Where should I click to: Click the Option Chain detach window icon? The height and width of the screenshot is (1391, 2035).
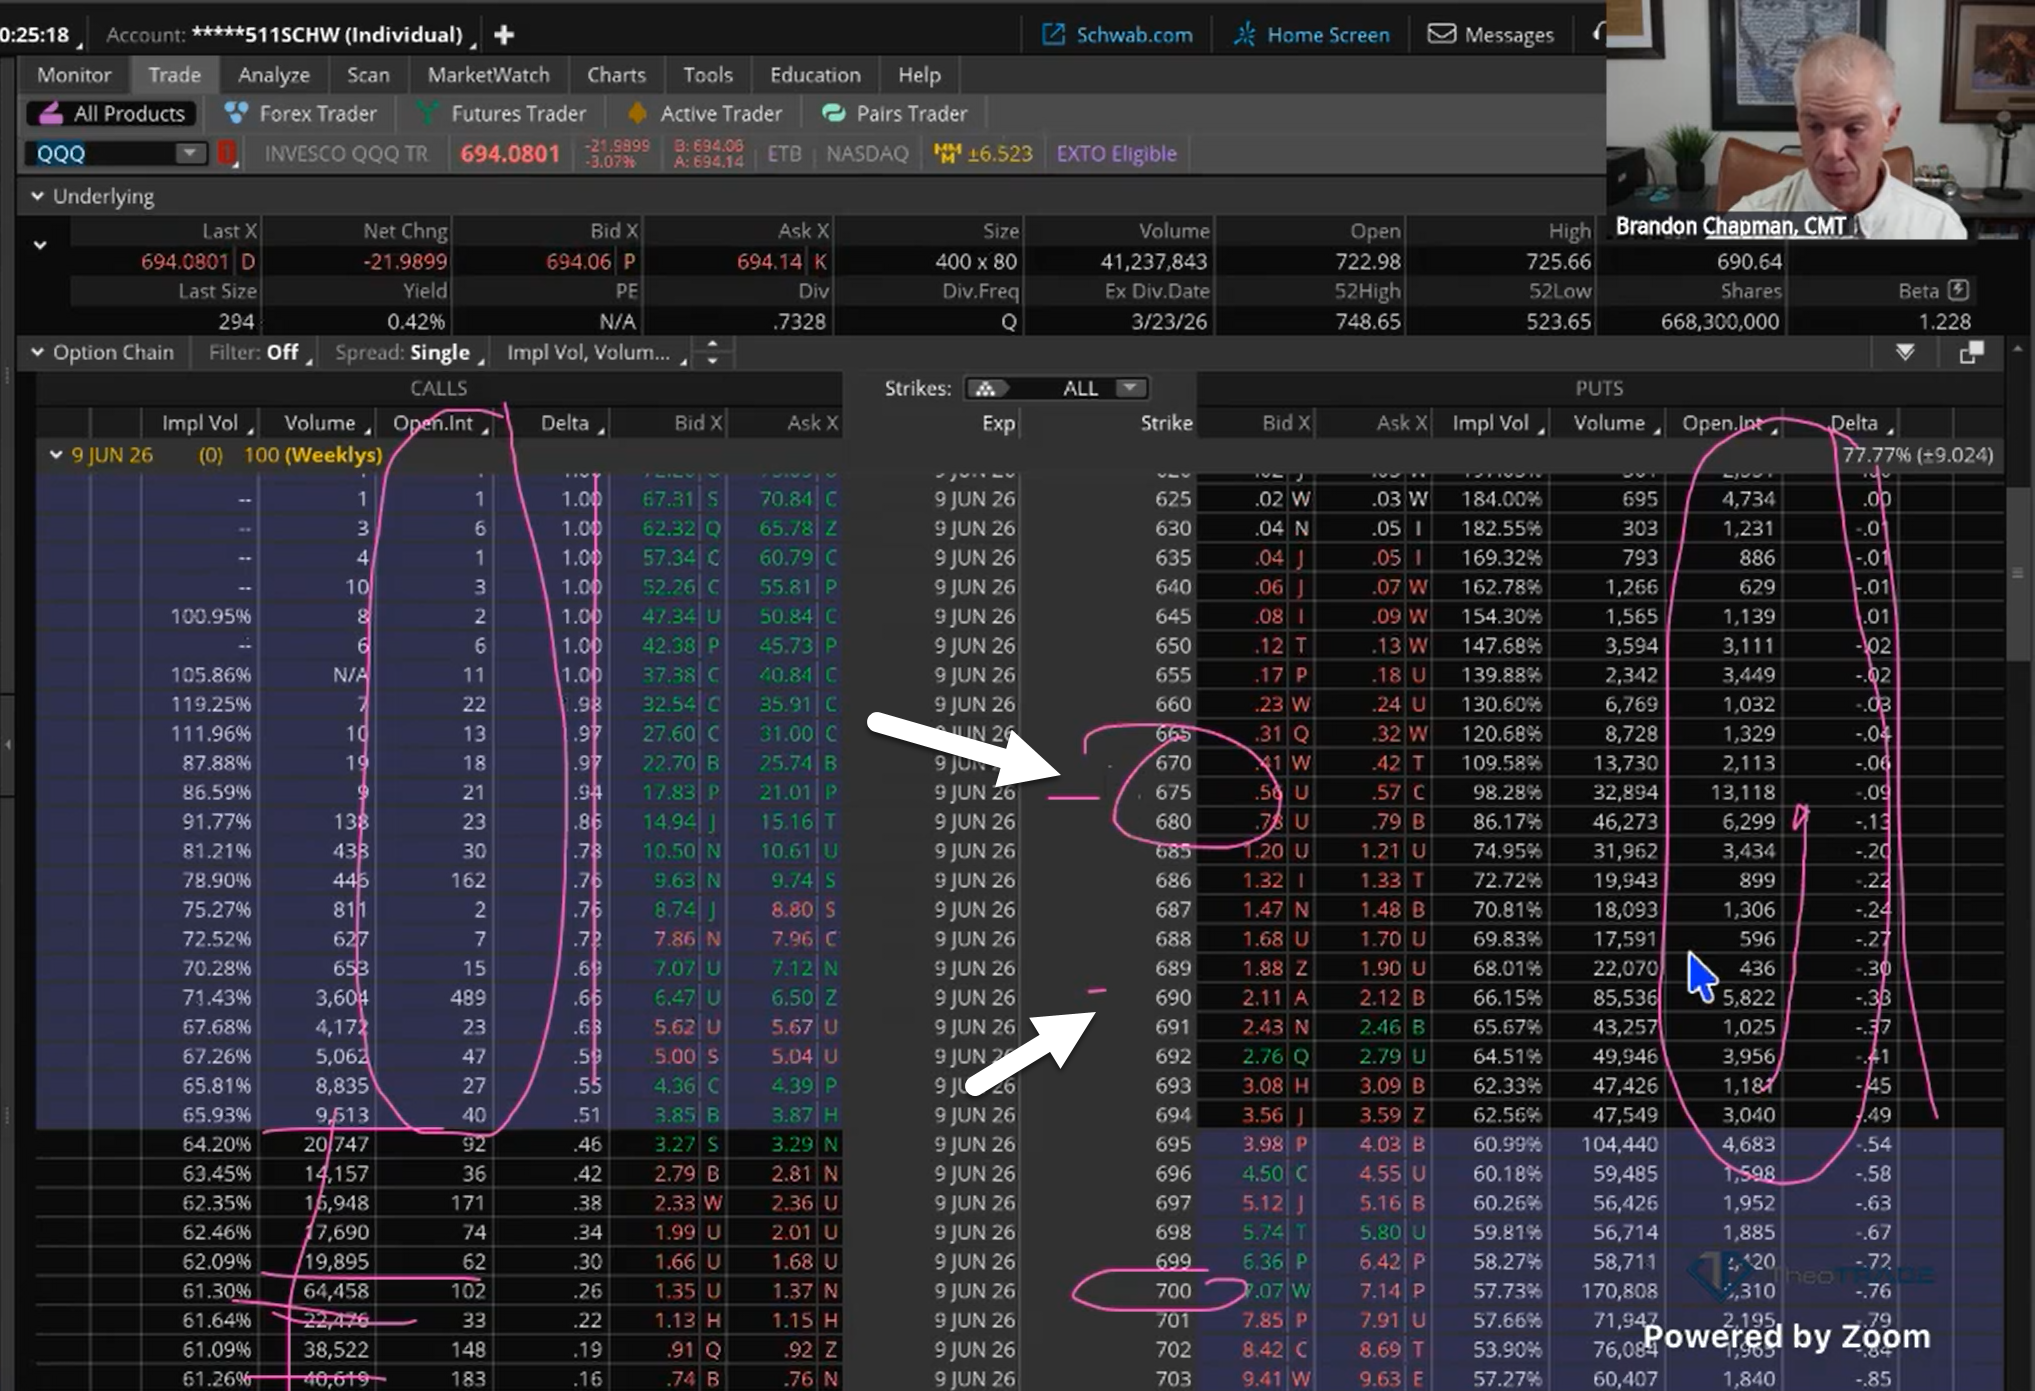(x=1971, y=353)
